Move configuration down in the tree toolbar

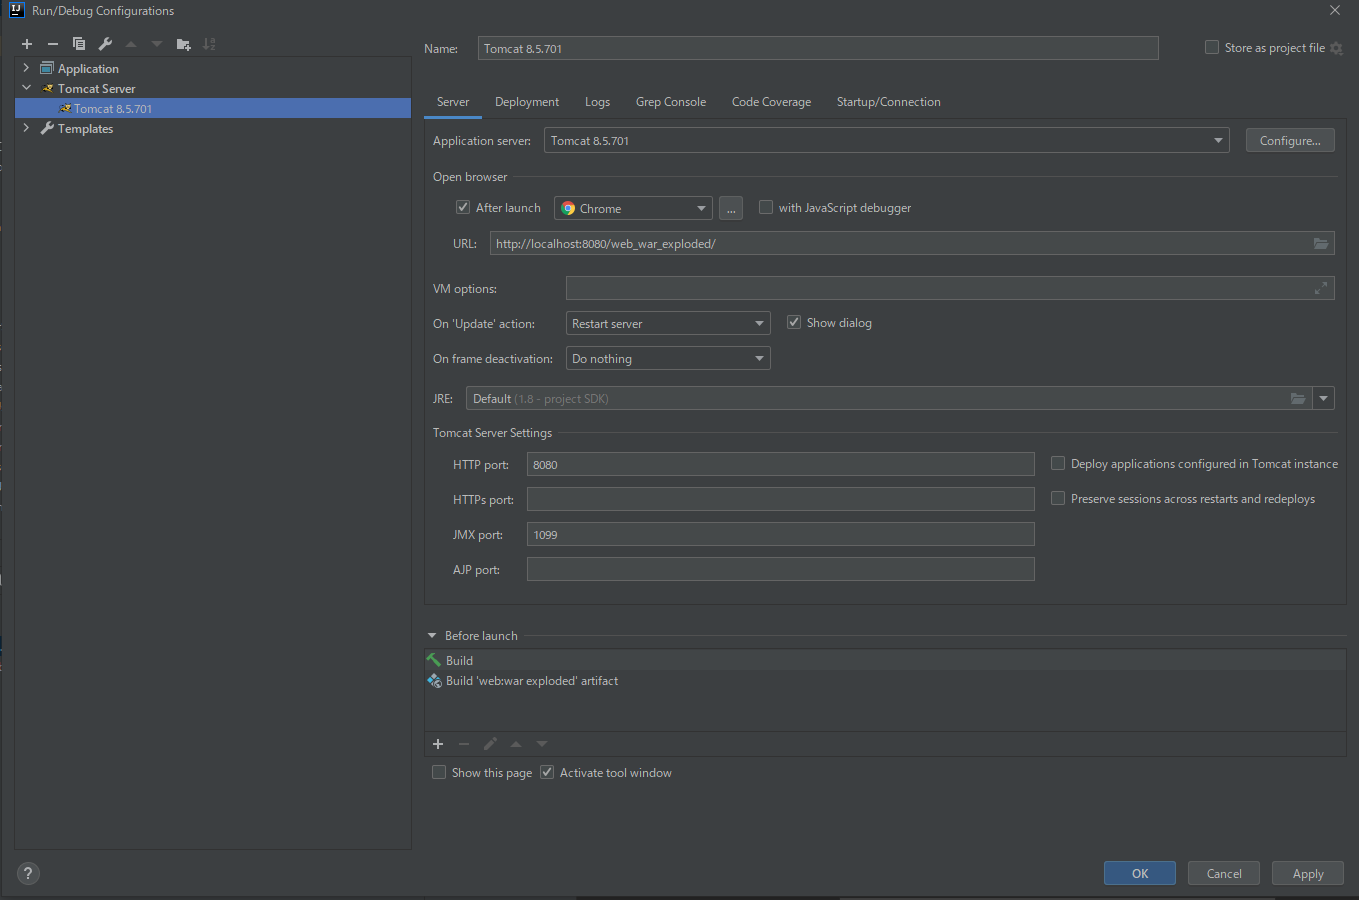point(157,44)
